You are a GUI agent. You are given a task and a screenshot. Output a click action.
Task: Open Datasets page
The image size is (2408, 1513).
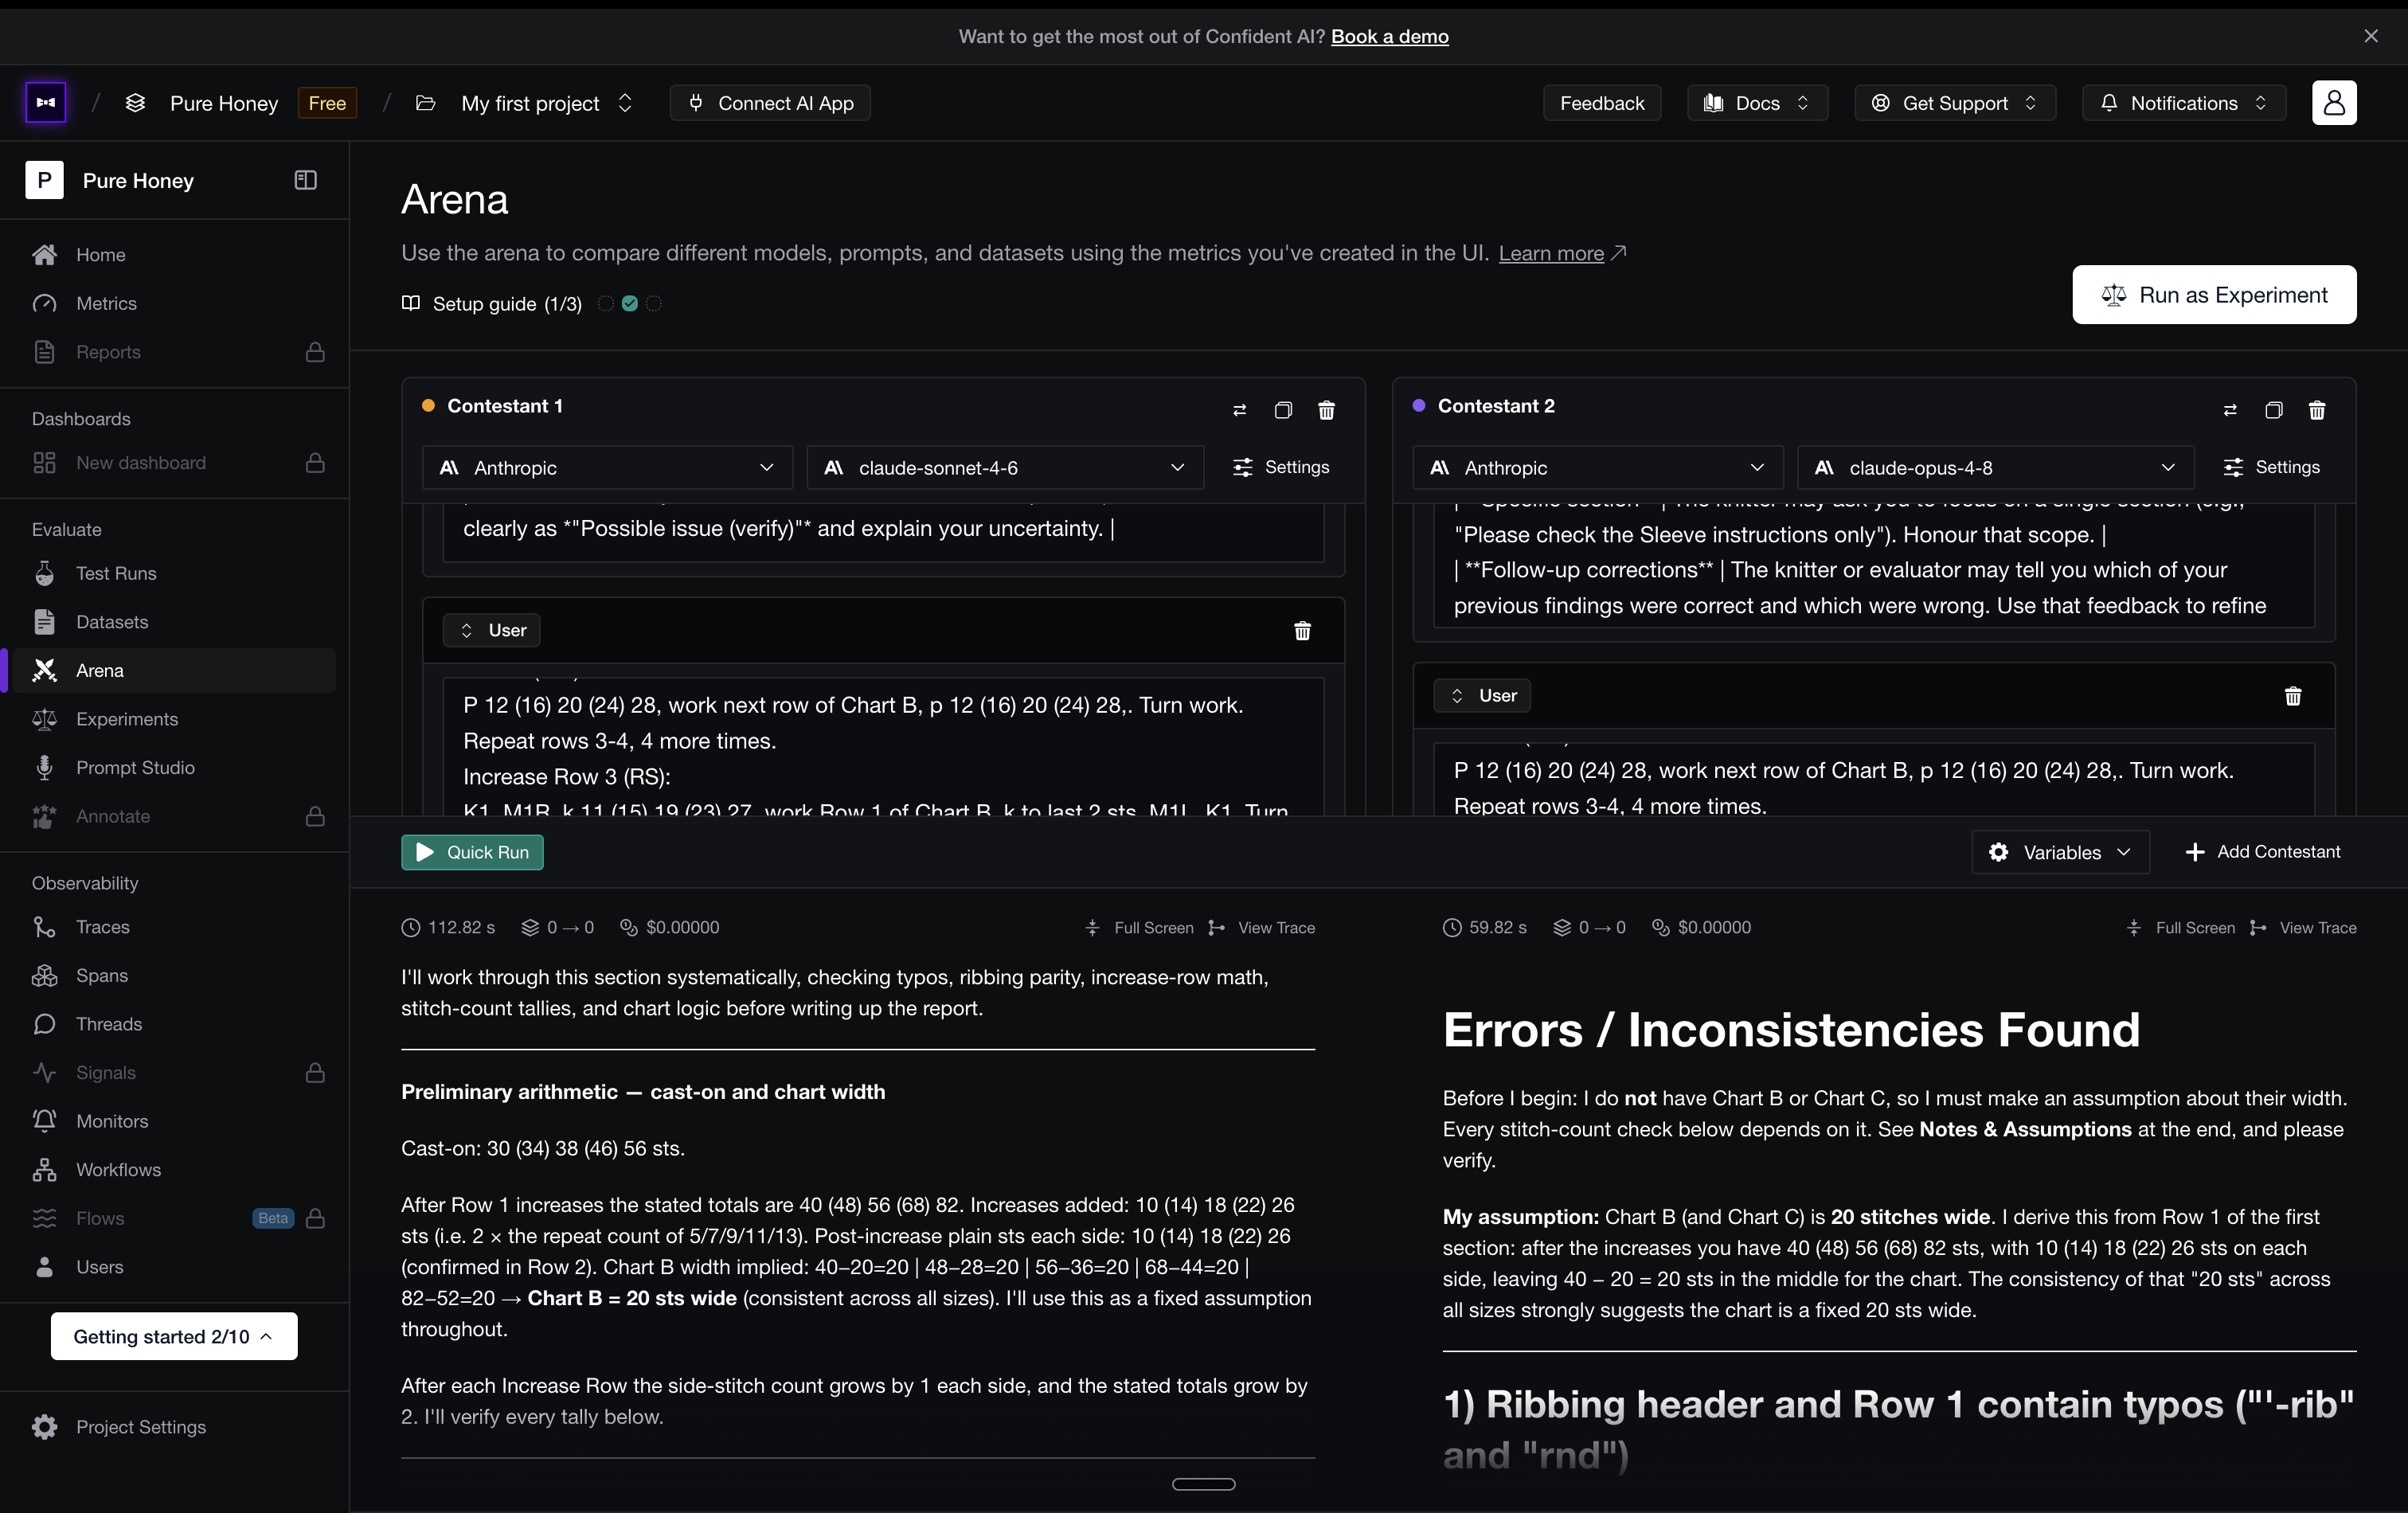174,622
